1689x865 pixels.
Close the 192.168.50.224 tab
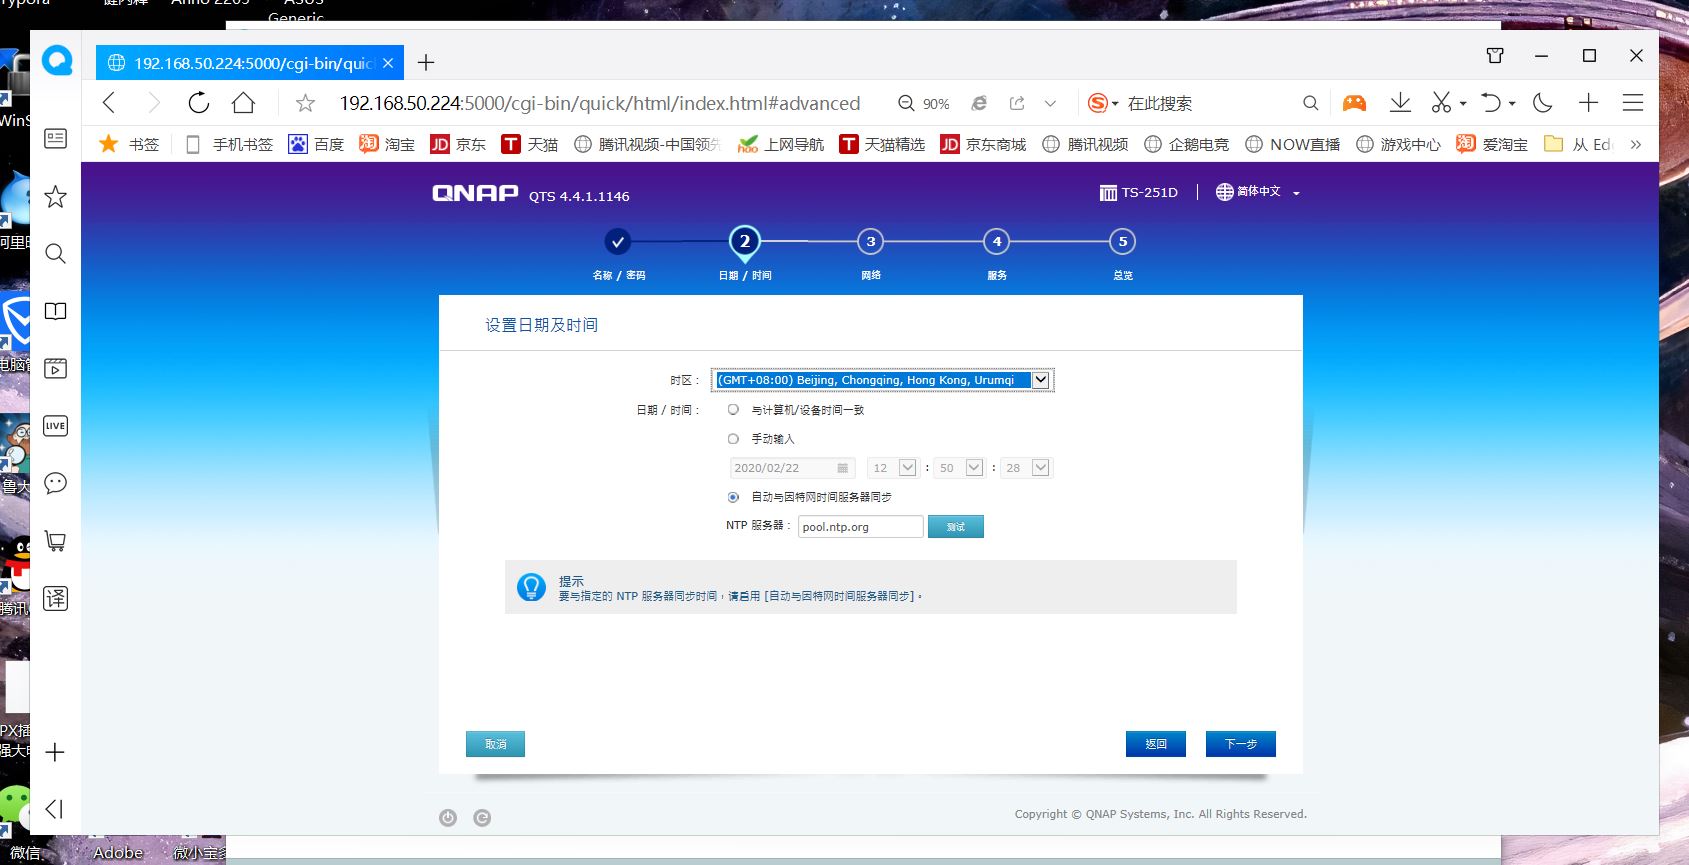(x=388, y=63)
